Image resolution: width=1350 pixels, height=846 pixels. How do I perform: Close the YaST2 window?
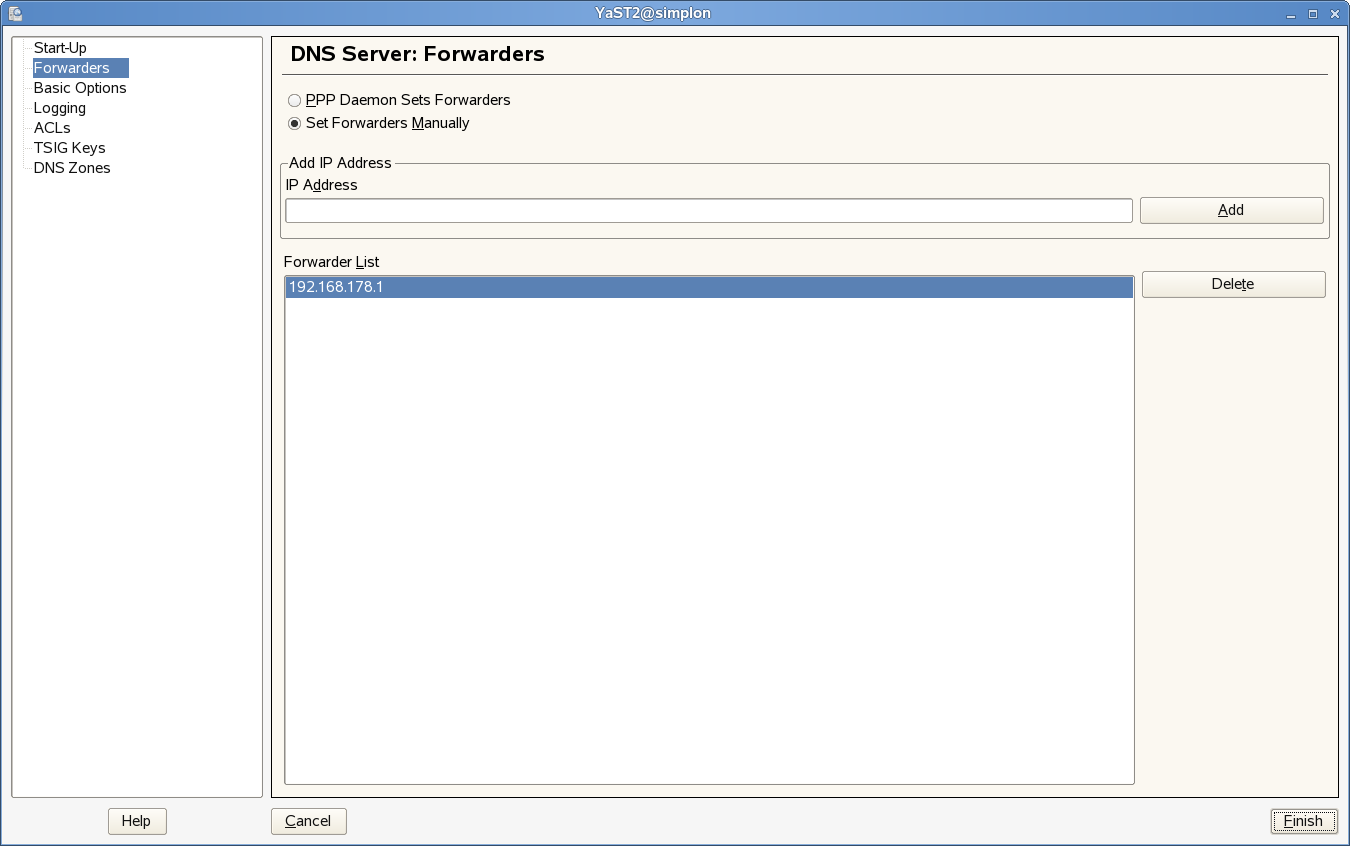tap(1333, 13)
